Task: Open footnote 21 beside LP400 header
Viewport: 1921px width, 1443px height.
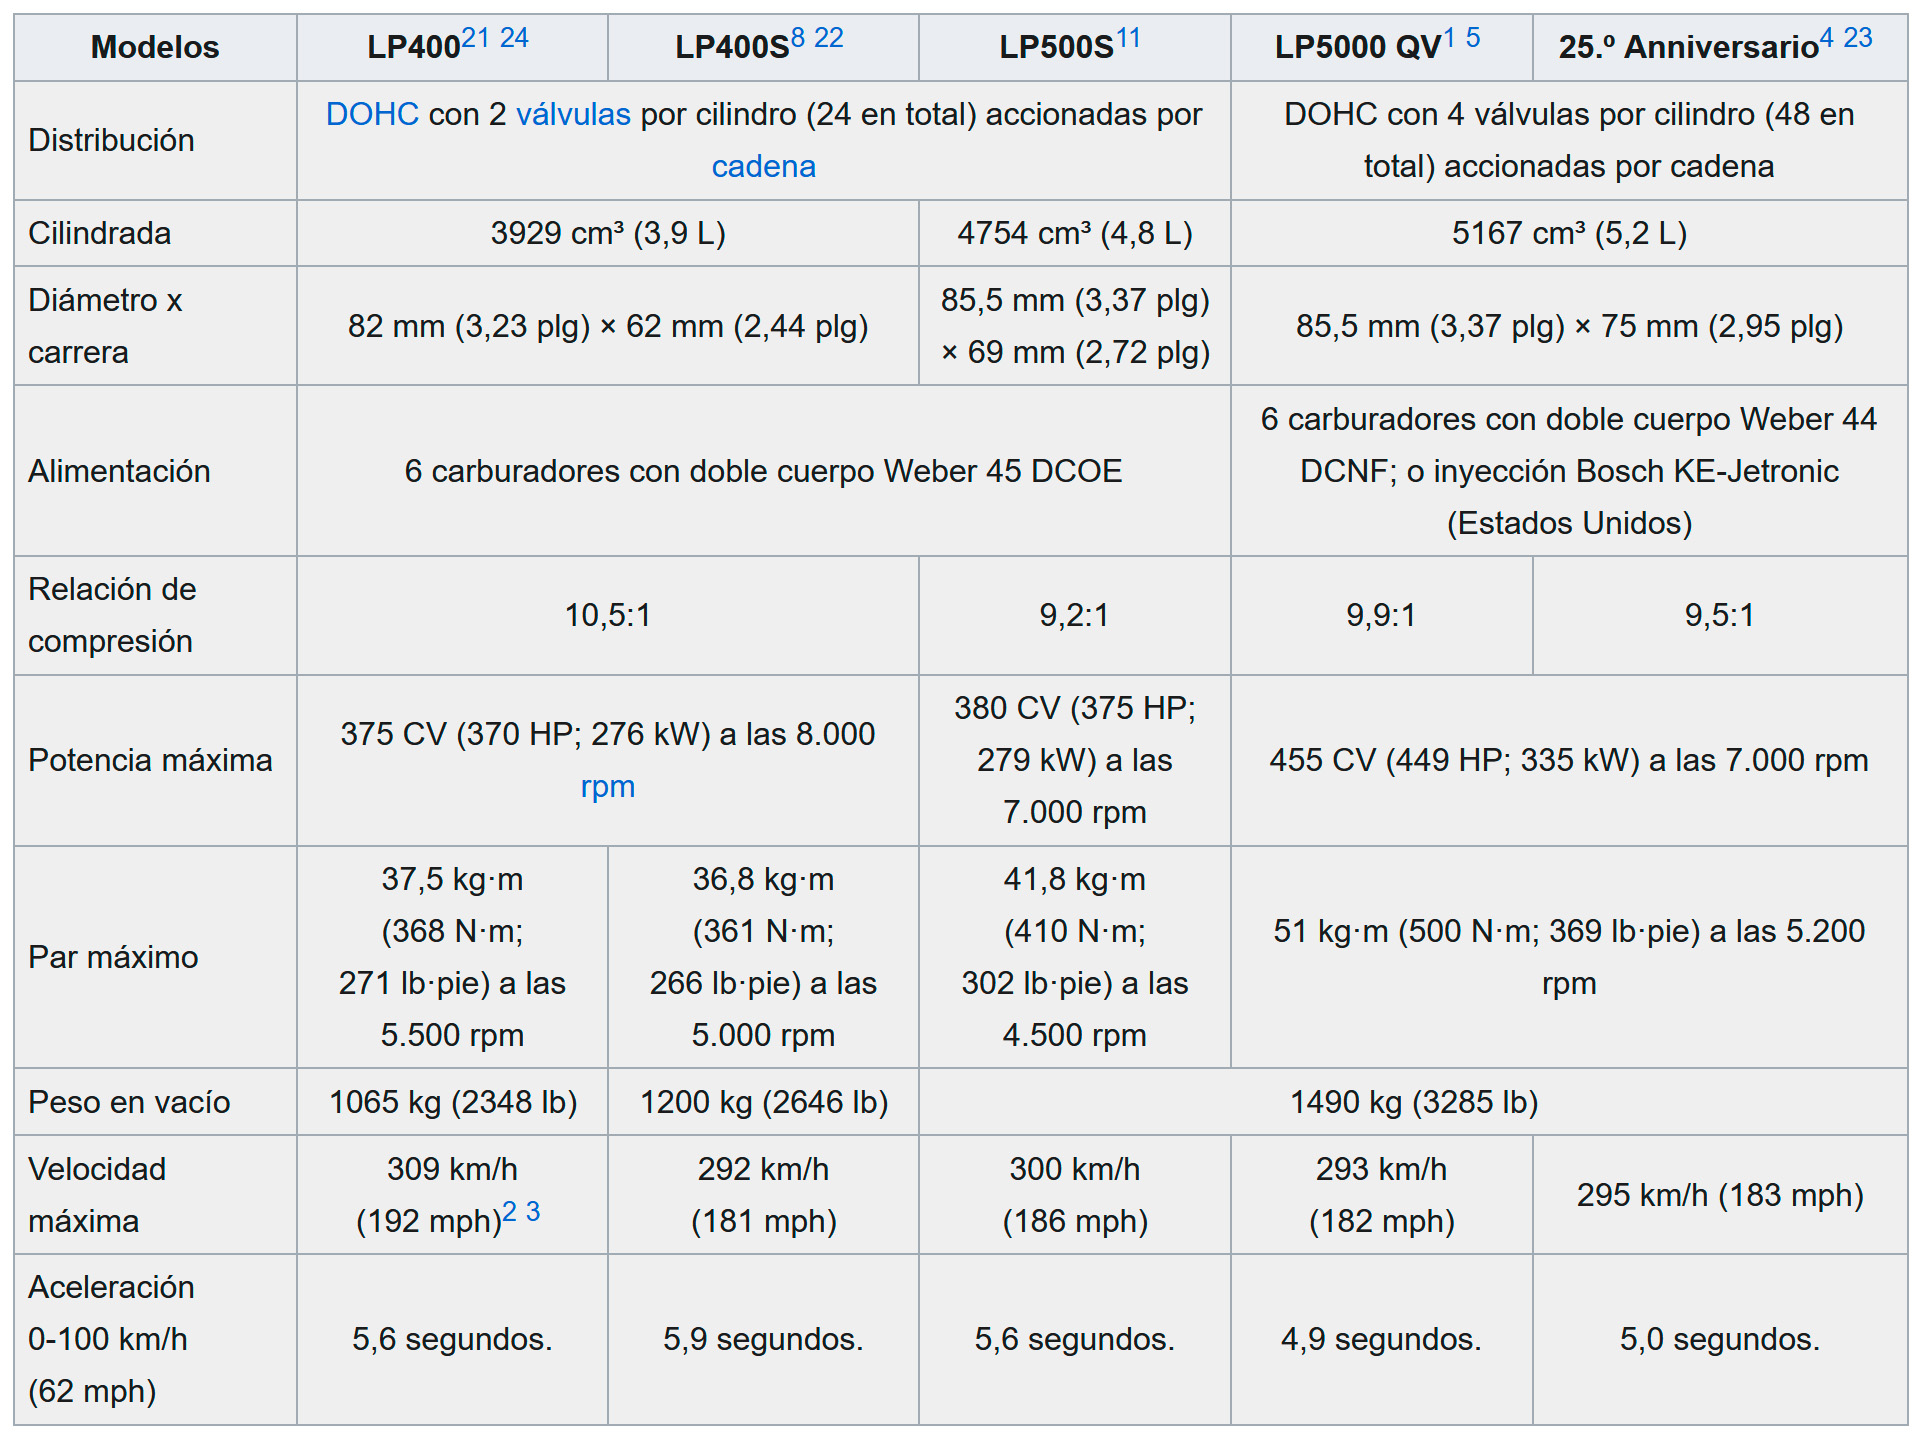Action: pyautogui.click(x=475, y=38)
